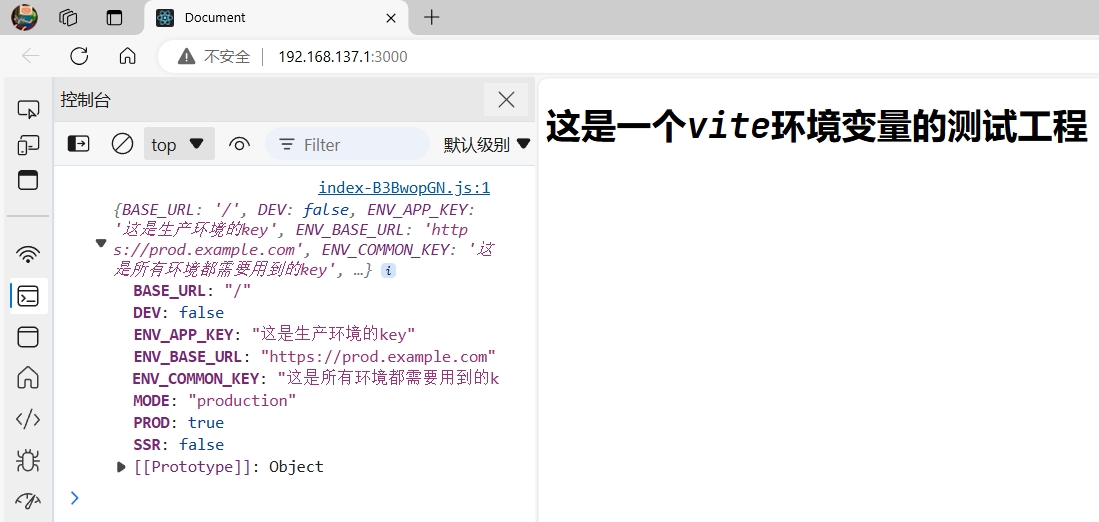Toggle the console sidebar panel
Image resolution: width=1099 pixels, height=522 pixels.
click(x=78, y=144)
